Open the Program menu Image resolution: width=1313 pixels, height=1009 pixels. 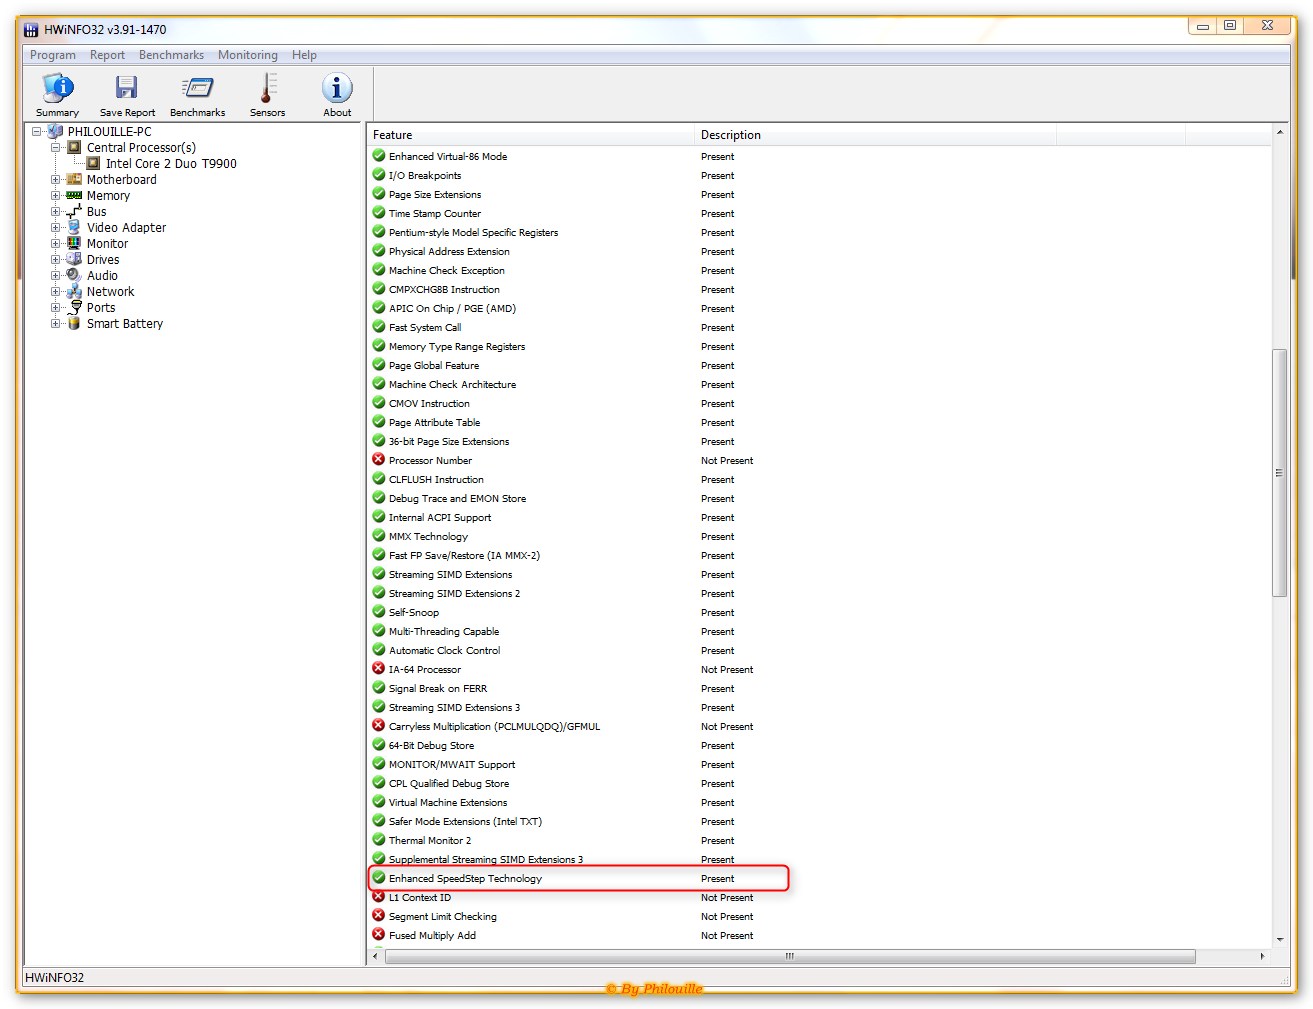pyautogui.click(x=52, y=55)
